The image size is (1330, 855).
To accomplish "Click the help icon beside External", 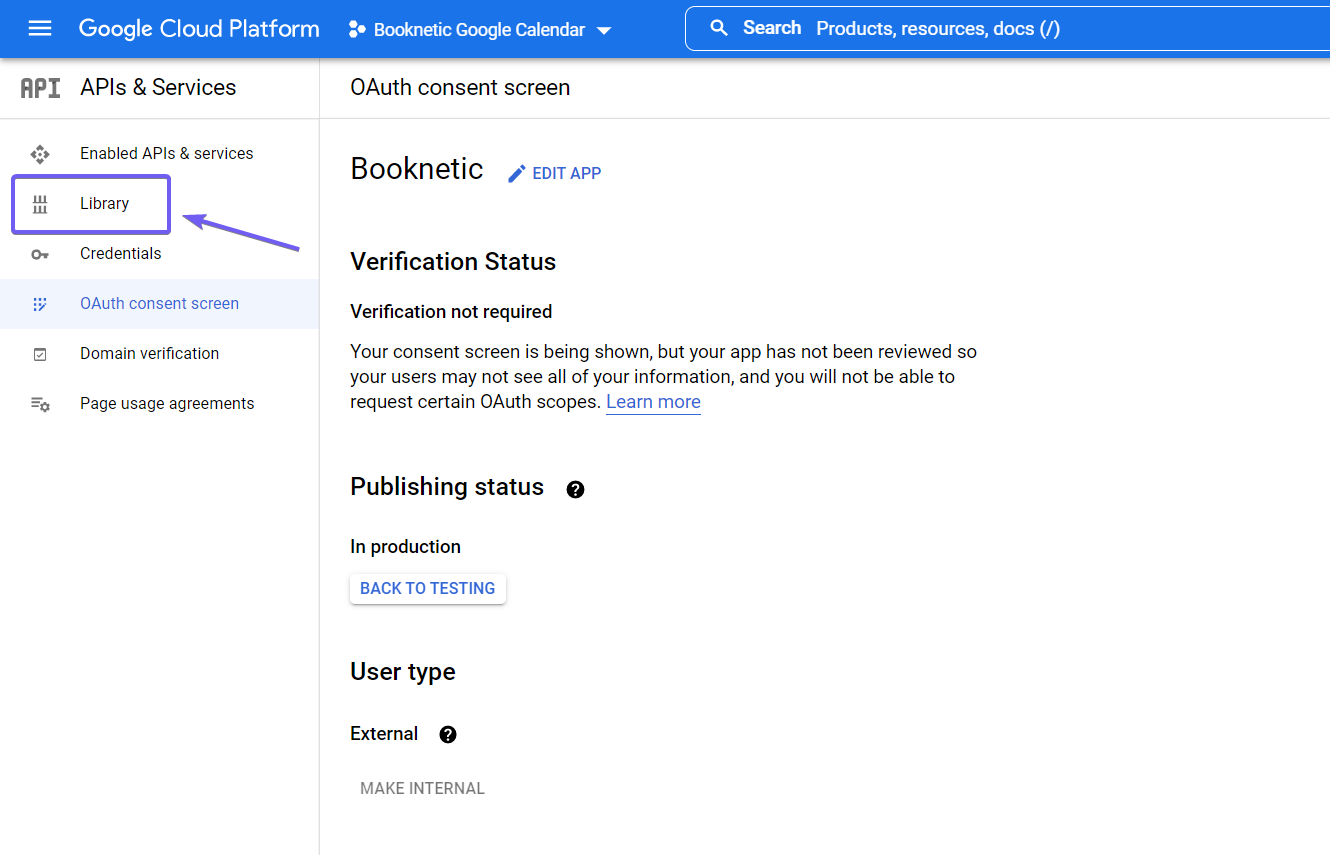I will tap(448, 735).
